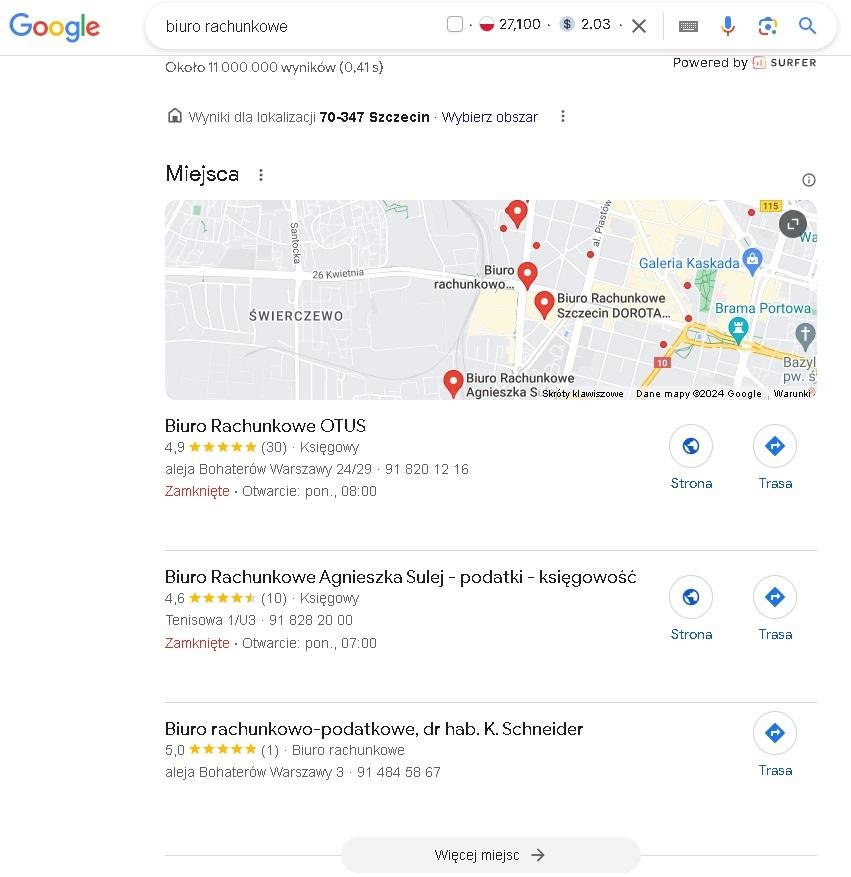The width and height of the screenshot is (851, 877).
Task: Clear the search query with X
Action: [639, 26]
